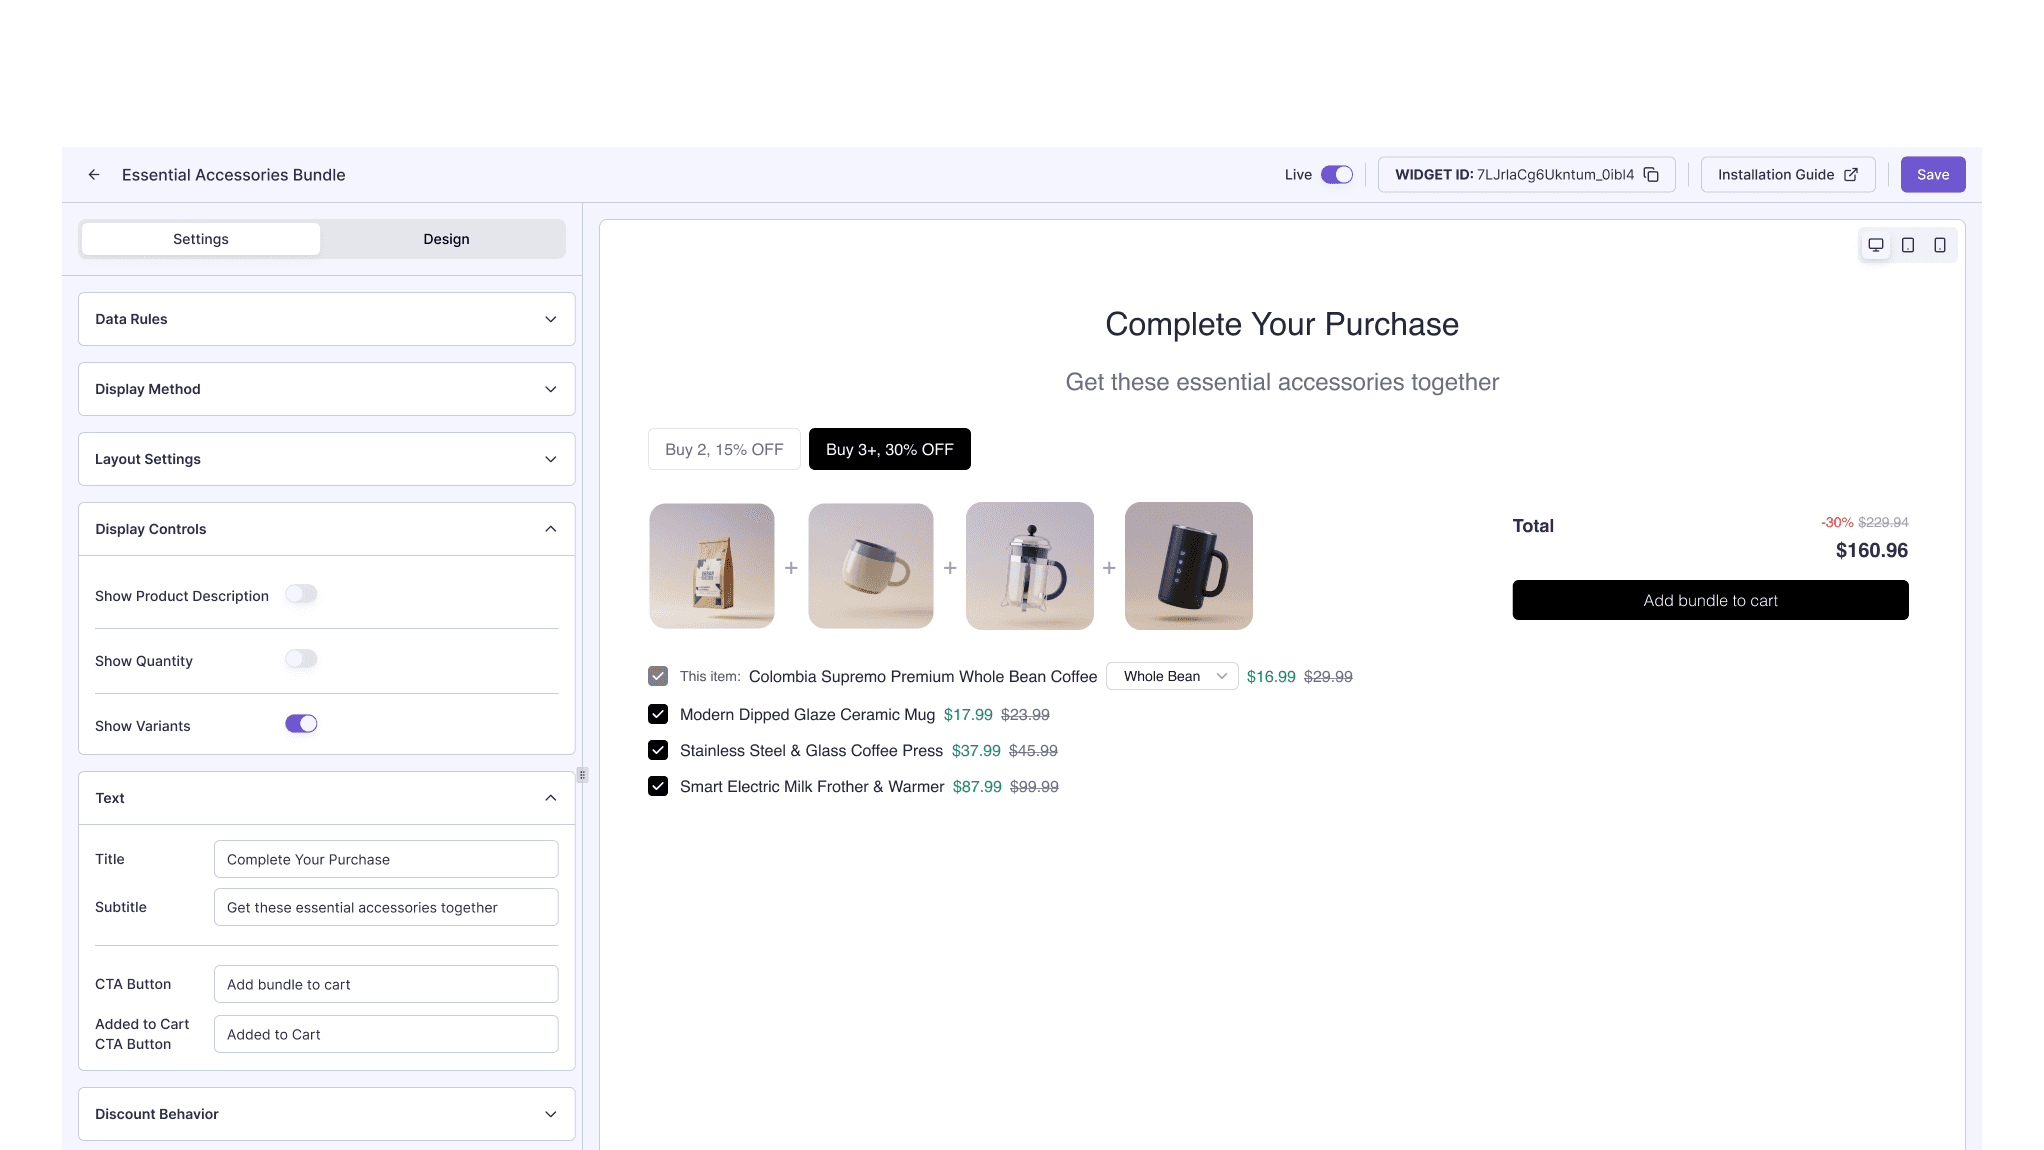Switch to the Design tab

click(x=446, y=239)
